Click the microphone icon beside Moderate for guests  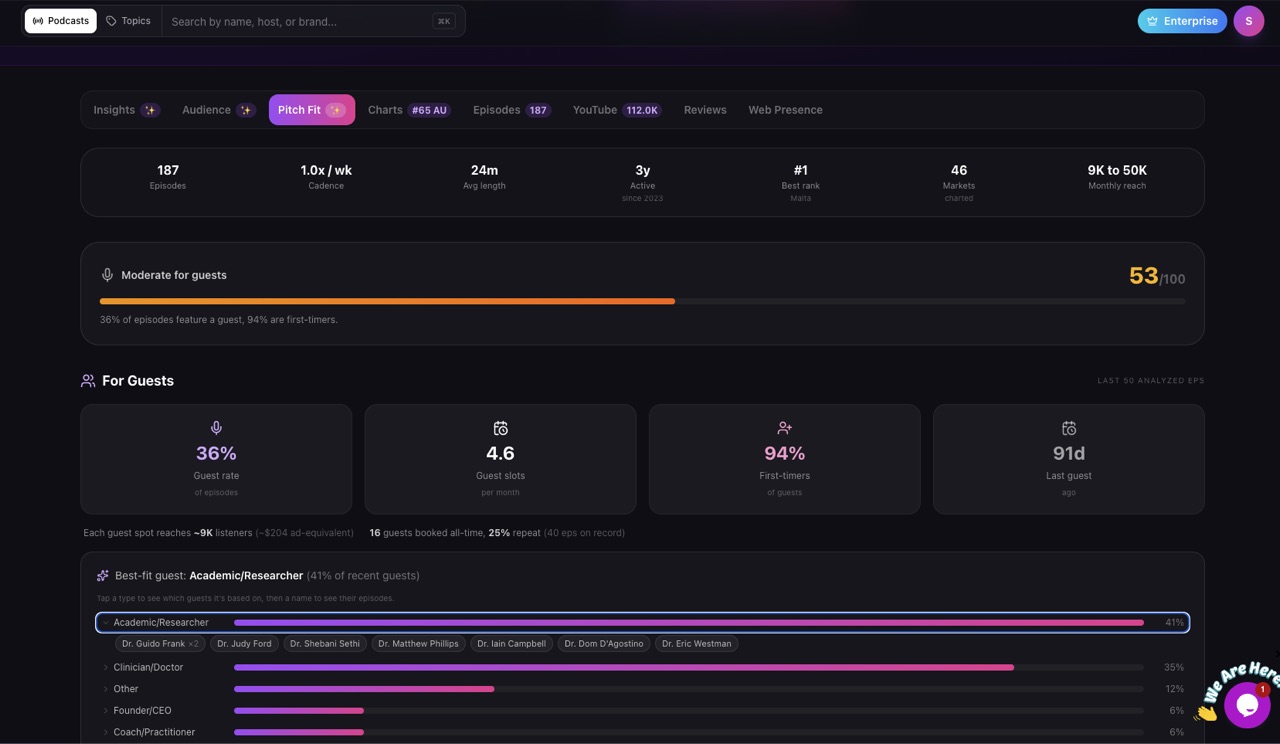coord(107,275)
